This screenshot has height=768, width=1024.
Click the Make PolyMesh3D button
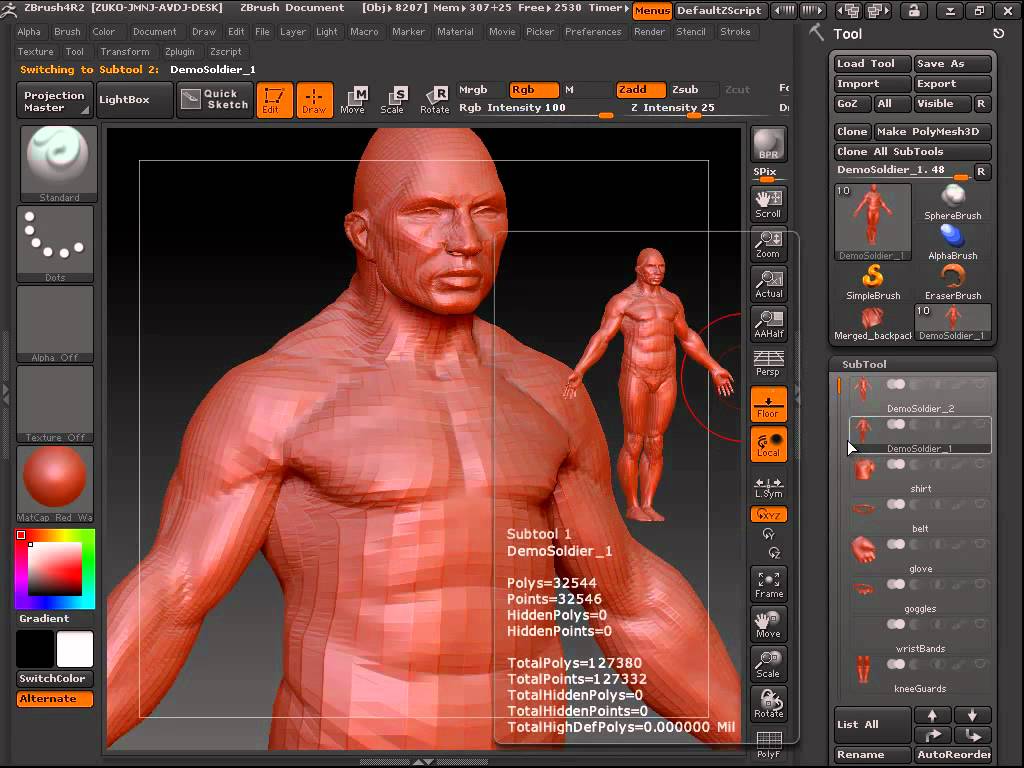[x=933, y=131]
